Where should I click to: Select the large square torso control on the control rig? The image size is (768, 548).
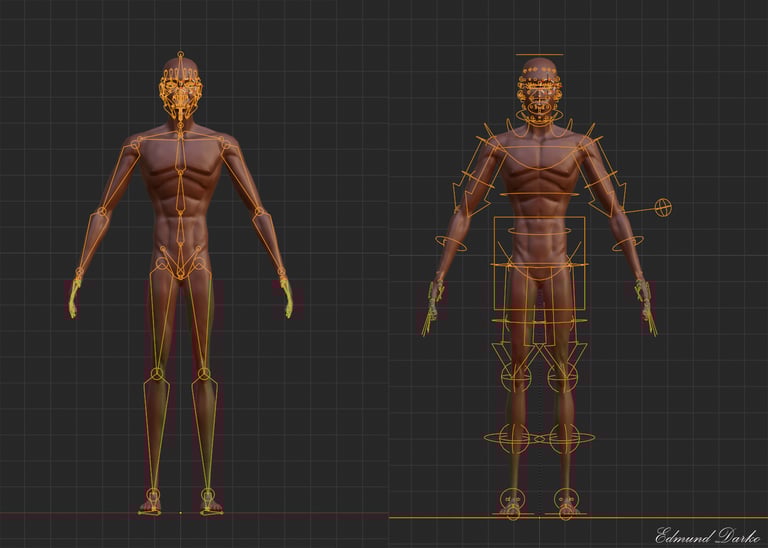[x=539, y=263]
